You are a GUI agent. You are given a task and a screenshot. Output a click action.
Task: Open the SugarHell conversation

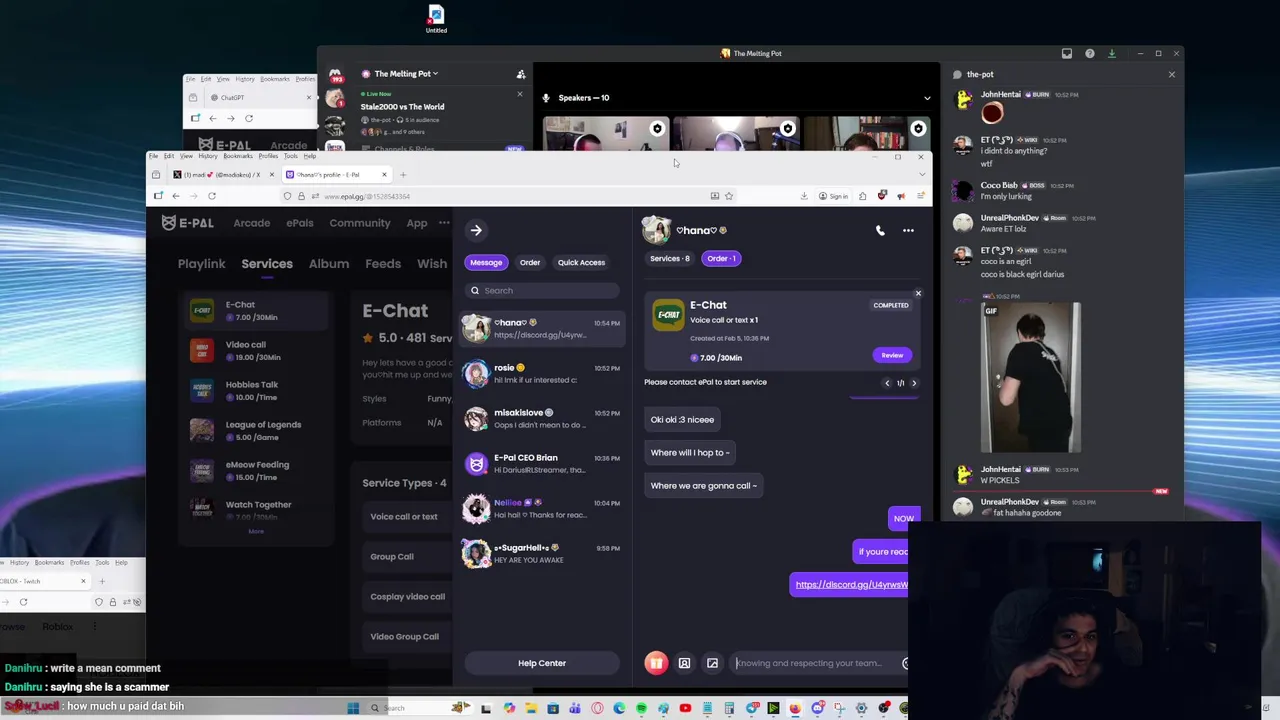click(x=542, y=553)
